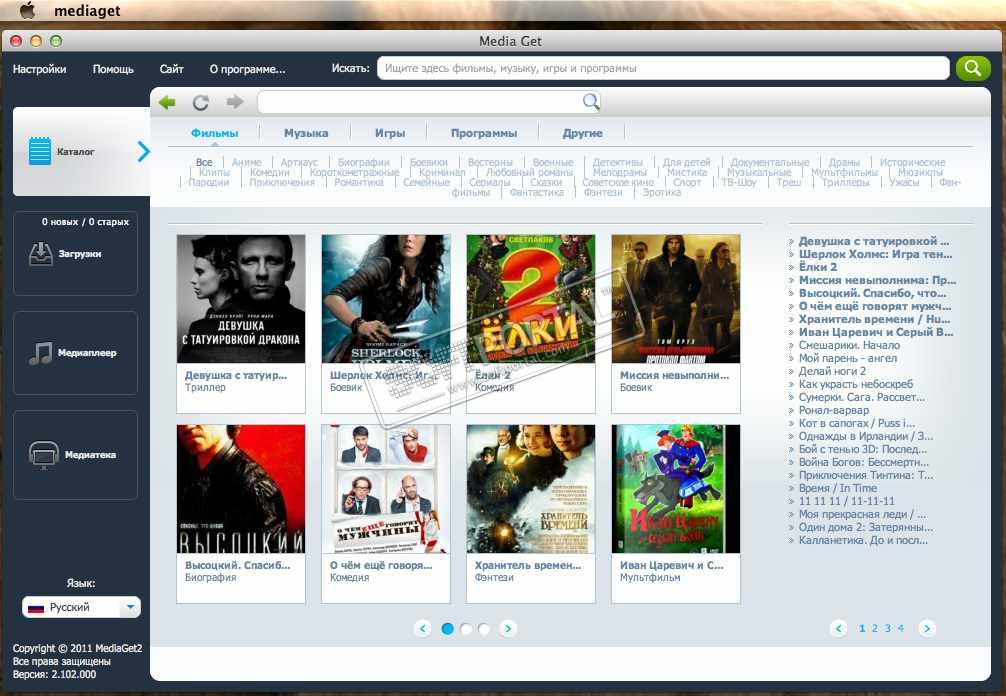Go to list page 4
The width and height of the screenshot is (1006, 696).
click(901, 629)
